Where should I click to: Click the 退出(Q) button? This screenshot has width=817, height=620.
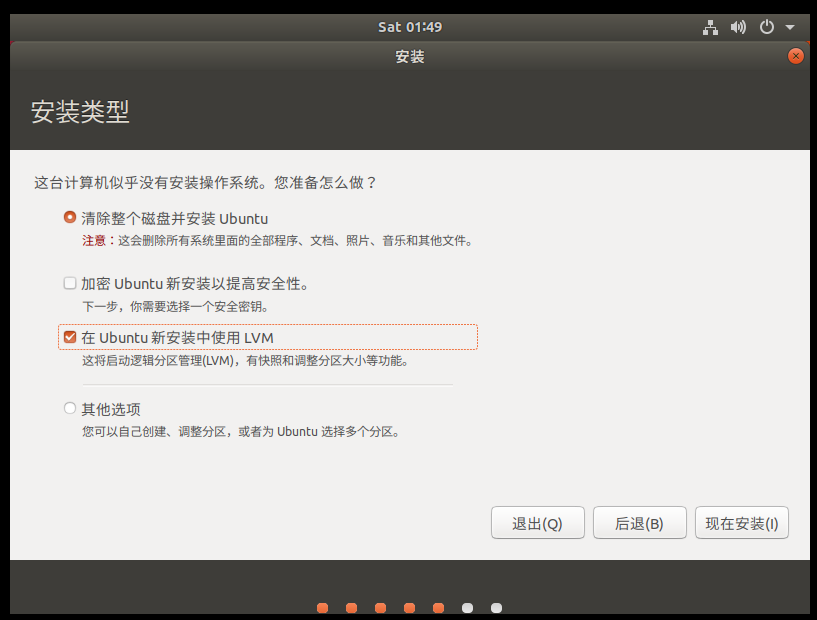[537, 523]
